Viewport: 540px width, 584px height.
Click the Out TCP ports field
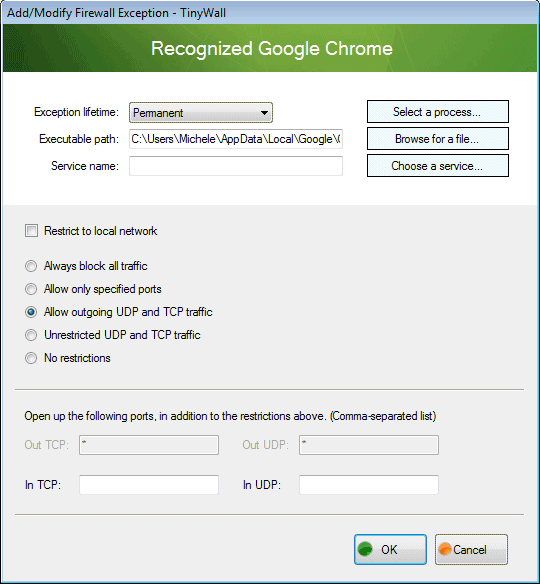point(149,445)
